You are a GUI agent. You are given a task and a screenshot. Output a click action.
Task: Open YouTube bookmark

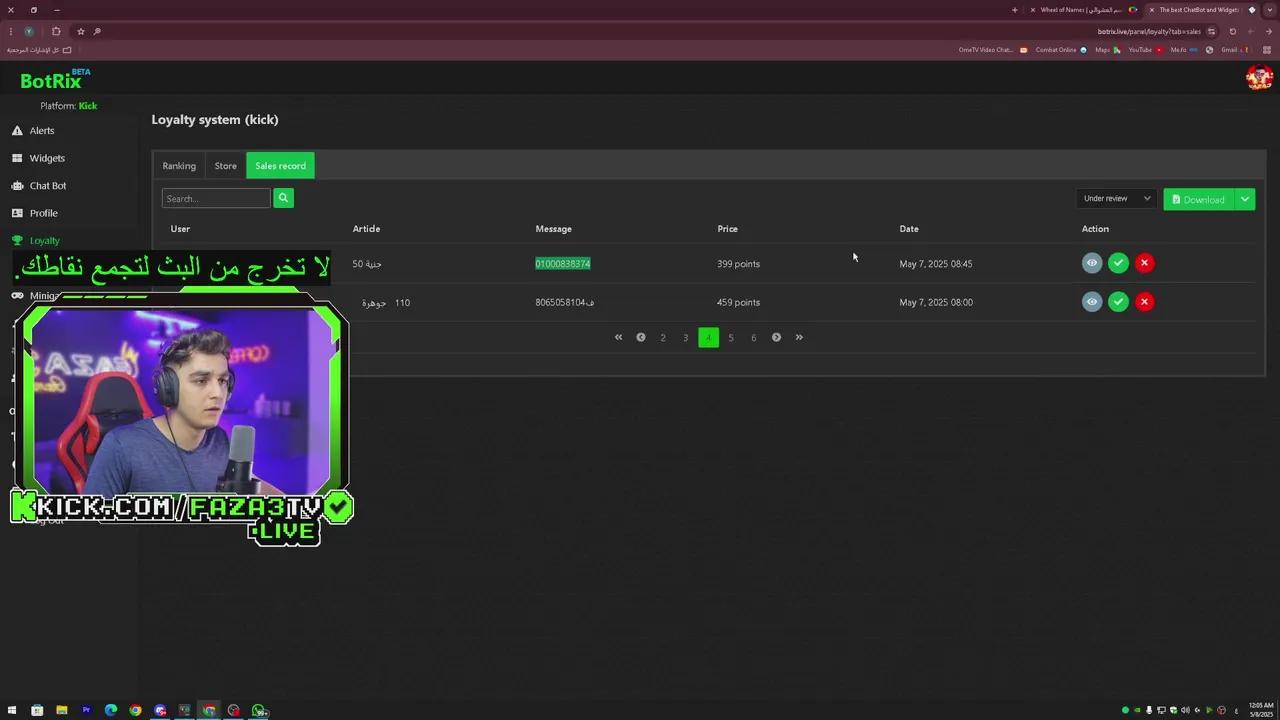click(1145, 50)
